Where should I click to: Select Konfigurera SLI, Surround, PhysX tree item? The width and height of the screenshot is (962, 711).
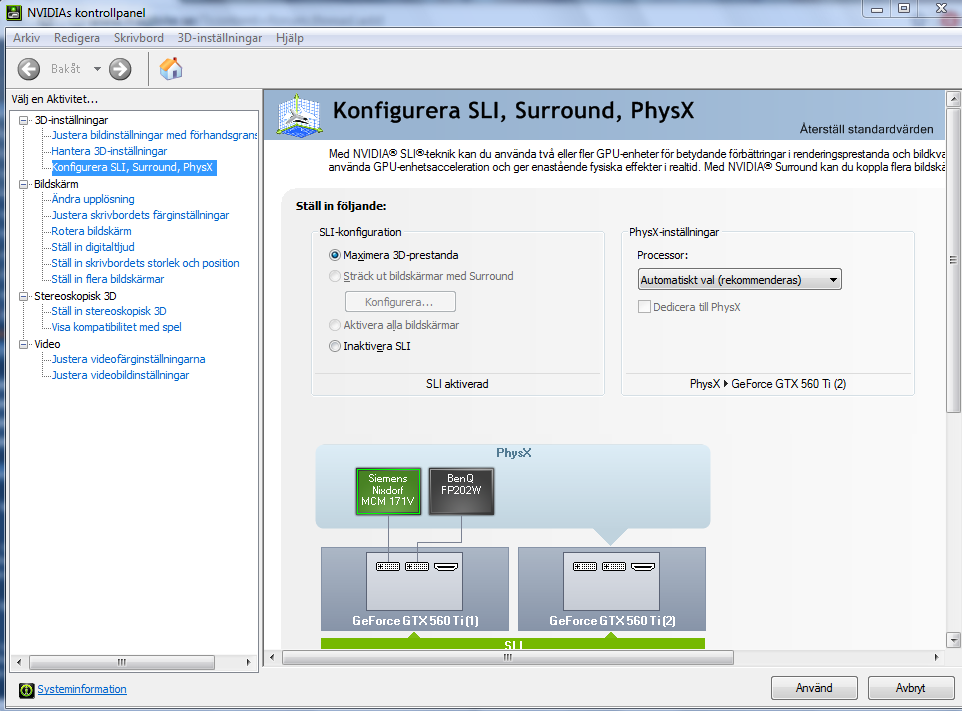pos(133,167)
